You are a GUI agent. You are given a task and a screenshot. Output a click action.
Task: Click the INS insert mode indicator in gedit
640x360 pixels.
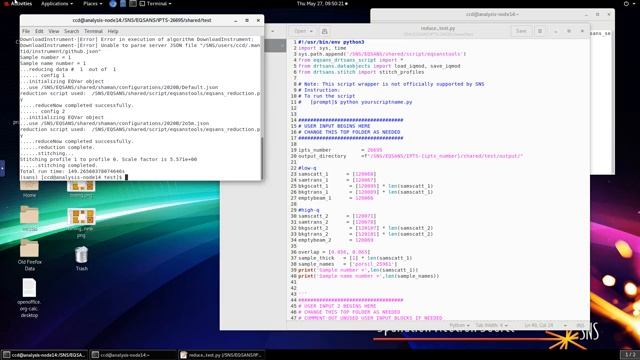(580, 325)
